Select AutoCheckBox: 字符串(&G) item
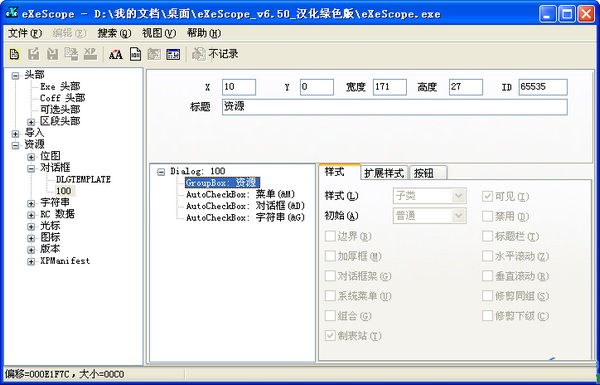This screenshot has width=600, height=385. click(x=245, y=218)
